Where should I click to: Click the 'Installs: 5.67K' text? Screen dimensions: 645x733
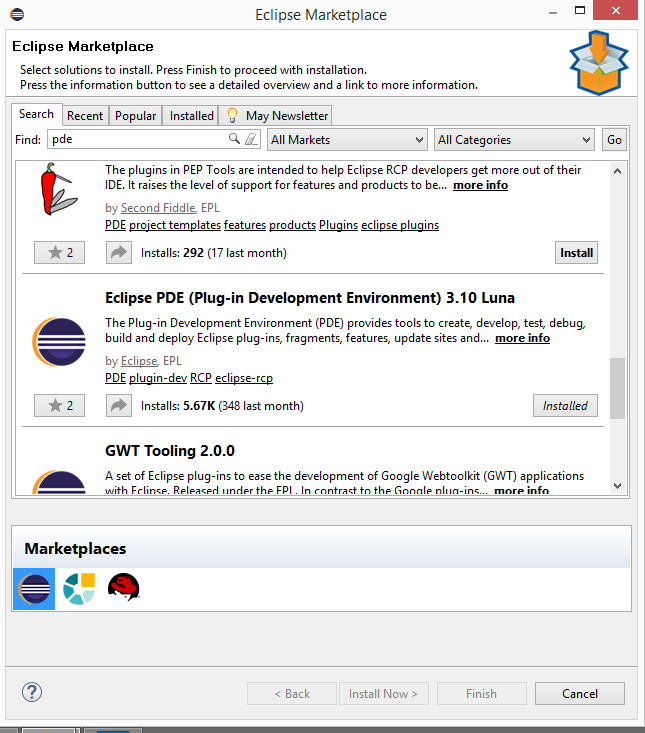(x=178, y=406)
